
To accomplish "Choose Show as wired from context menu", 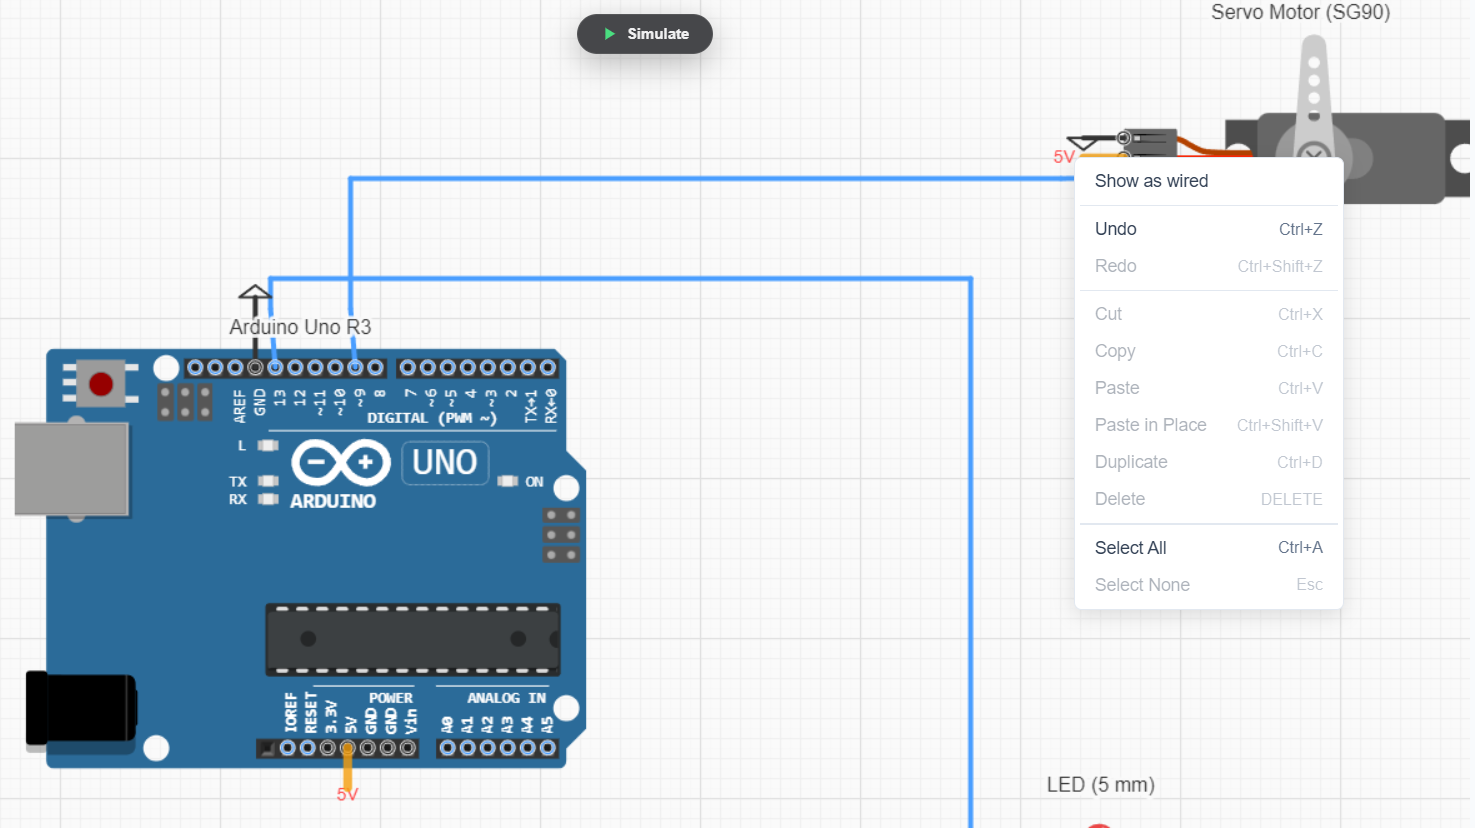I will pos(1208,181).
